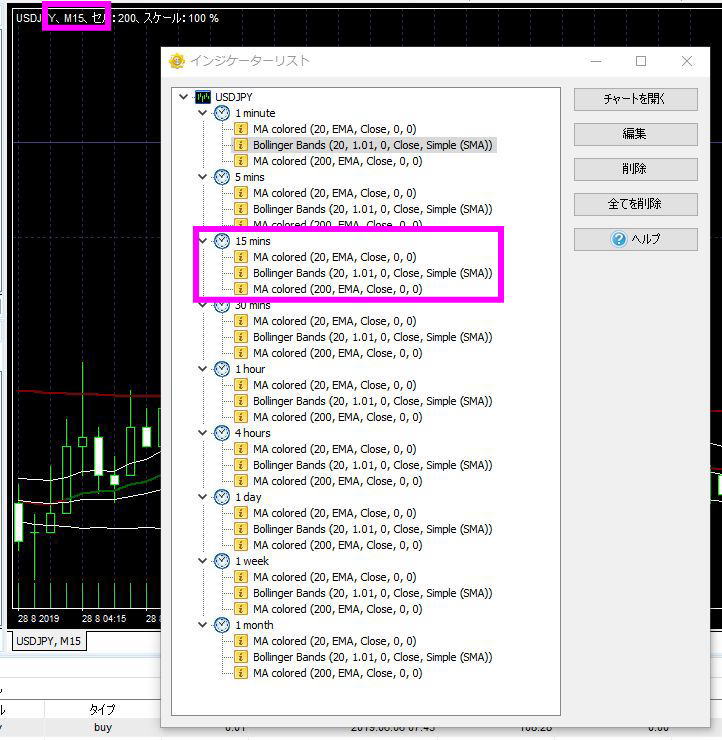Collapse the 4 hours timeframe node
The image size is (722, 740).
pos(204,433)
